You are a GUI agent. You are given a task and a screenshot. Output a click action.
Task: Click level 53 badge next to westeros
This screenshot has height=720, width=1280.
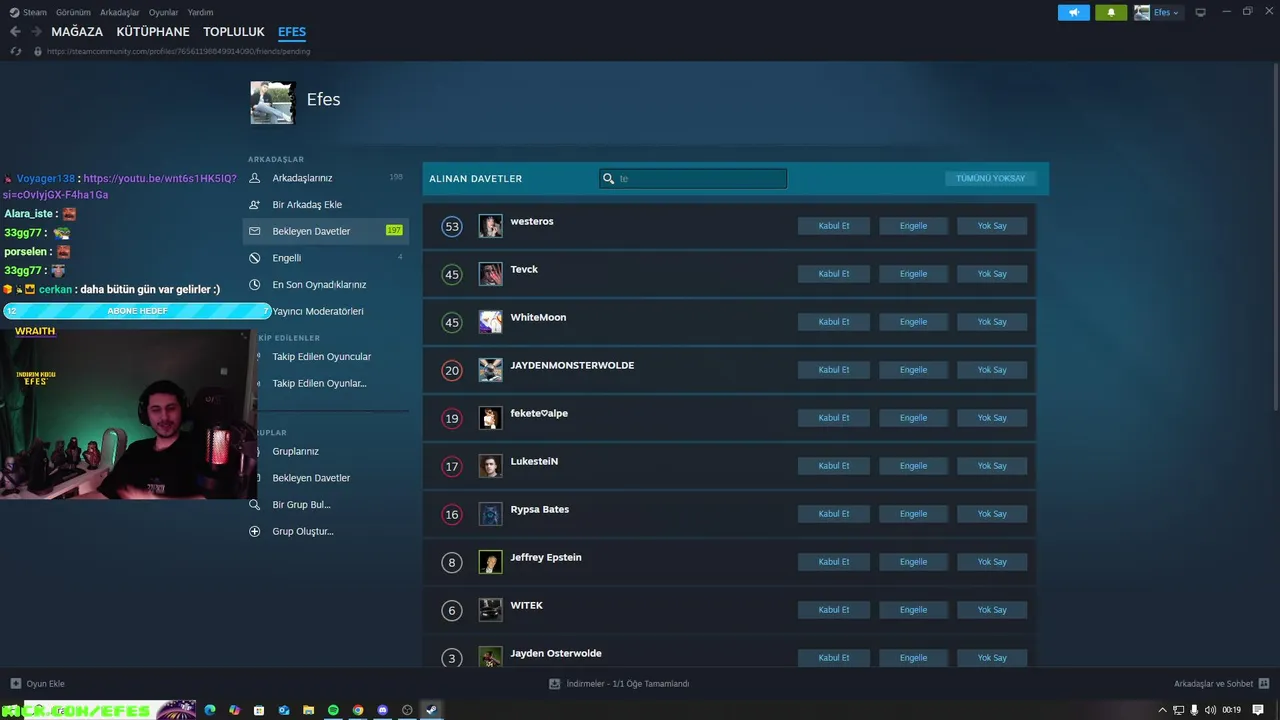(x=452, y=227)
